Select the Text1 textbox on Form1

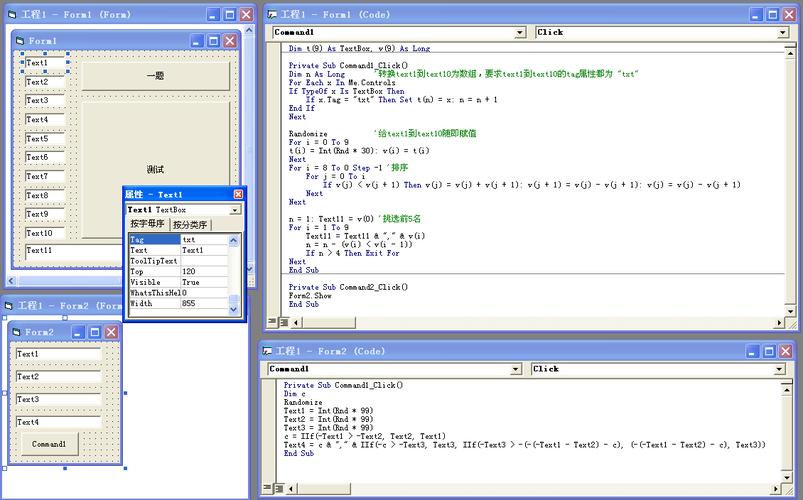45,63
